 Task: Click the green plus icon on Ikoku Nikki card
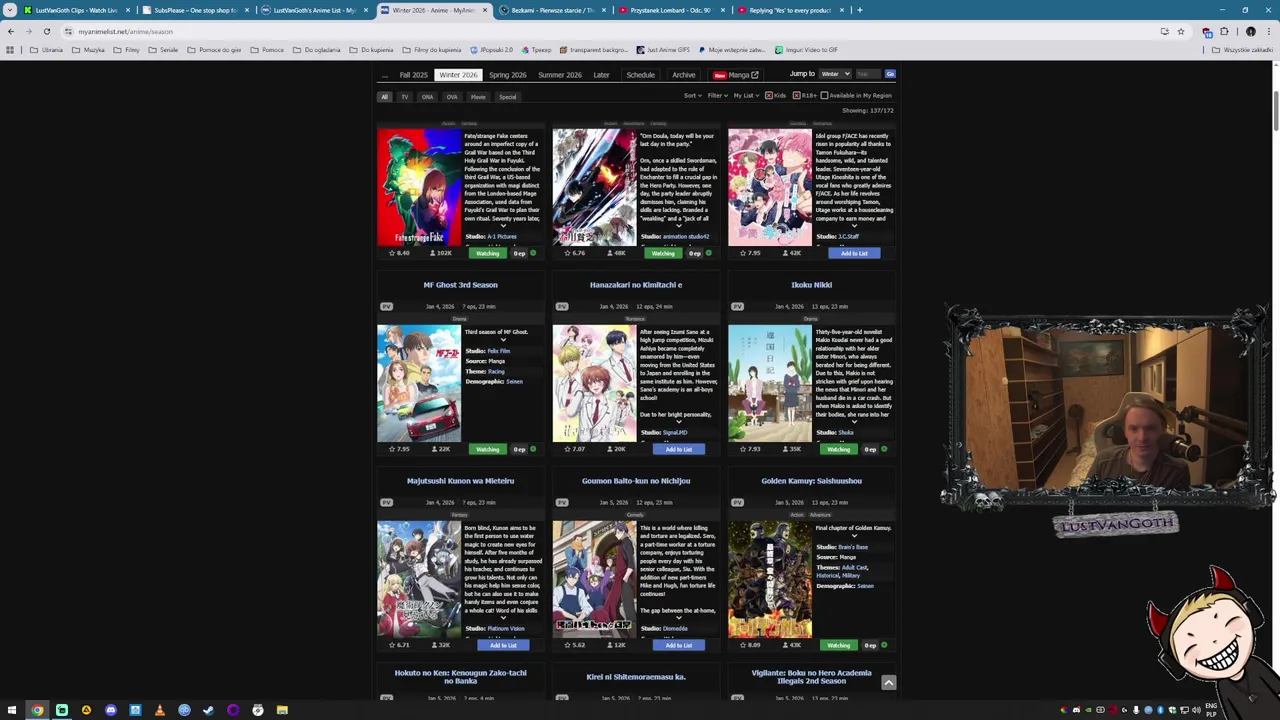click(x=884, y=449)
